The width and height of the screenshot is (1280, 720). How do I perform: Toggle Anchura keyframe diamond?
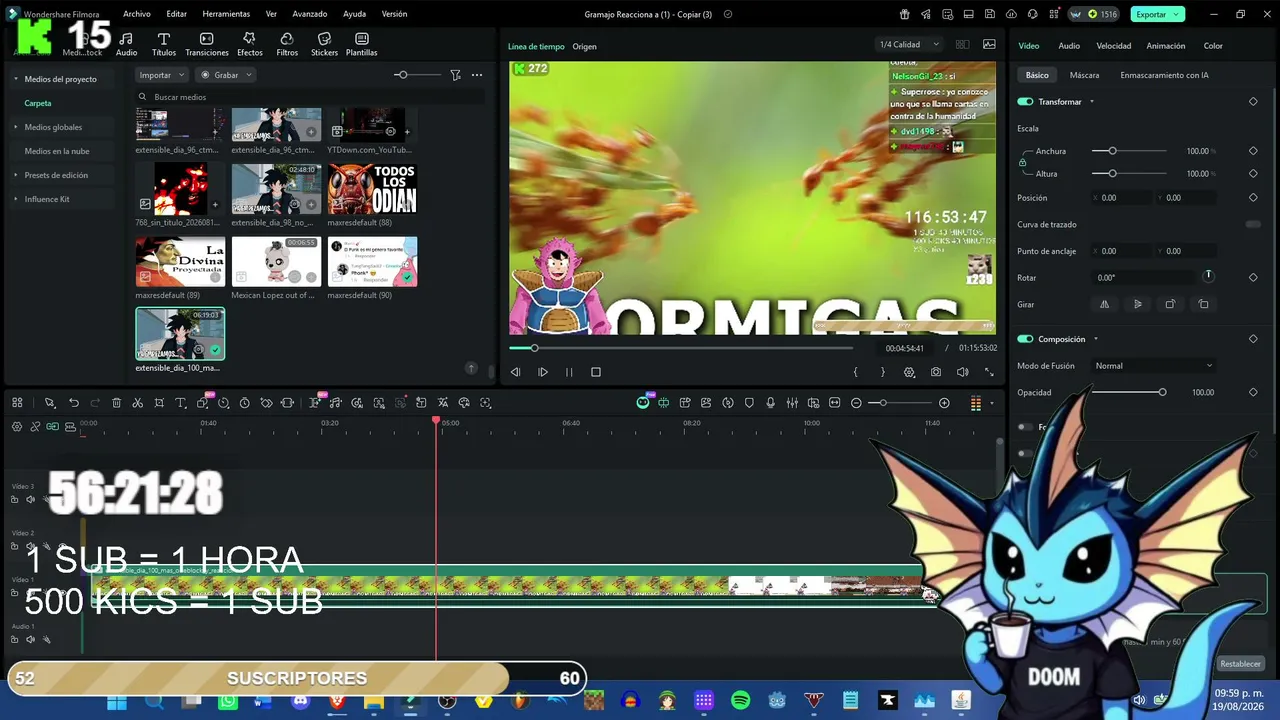(1253, 151)
